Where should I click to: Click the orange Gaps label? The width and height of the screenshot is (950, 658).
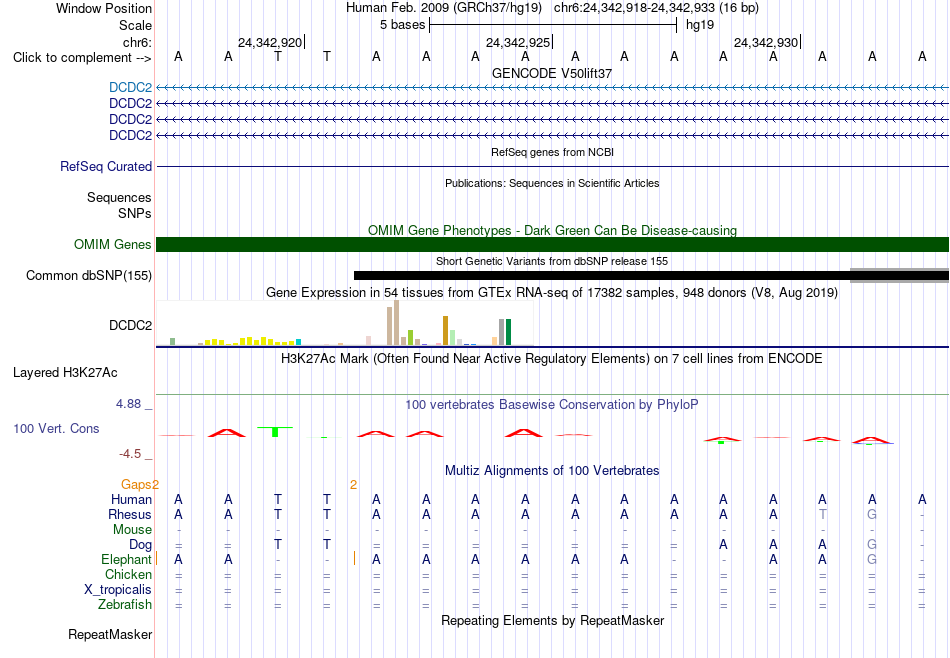136,484
